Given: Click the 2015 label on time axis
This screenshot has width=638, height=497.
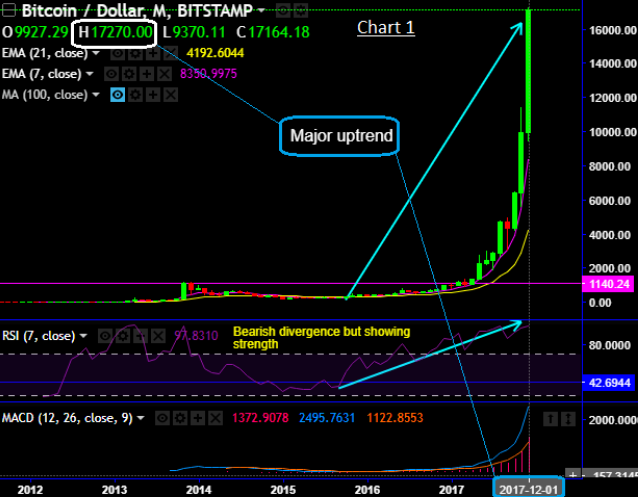Looking at the screenshot, I should [x=283, y=489].
